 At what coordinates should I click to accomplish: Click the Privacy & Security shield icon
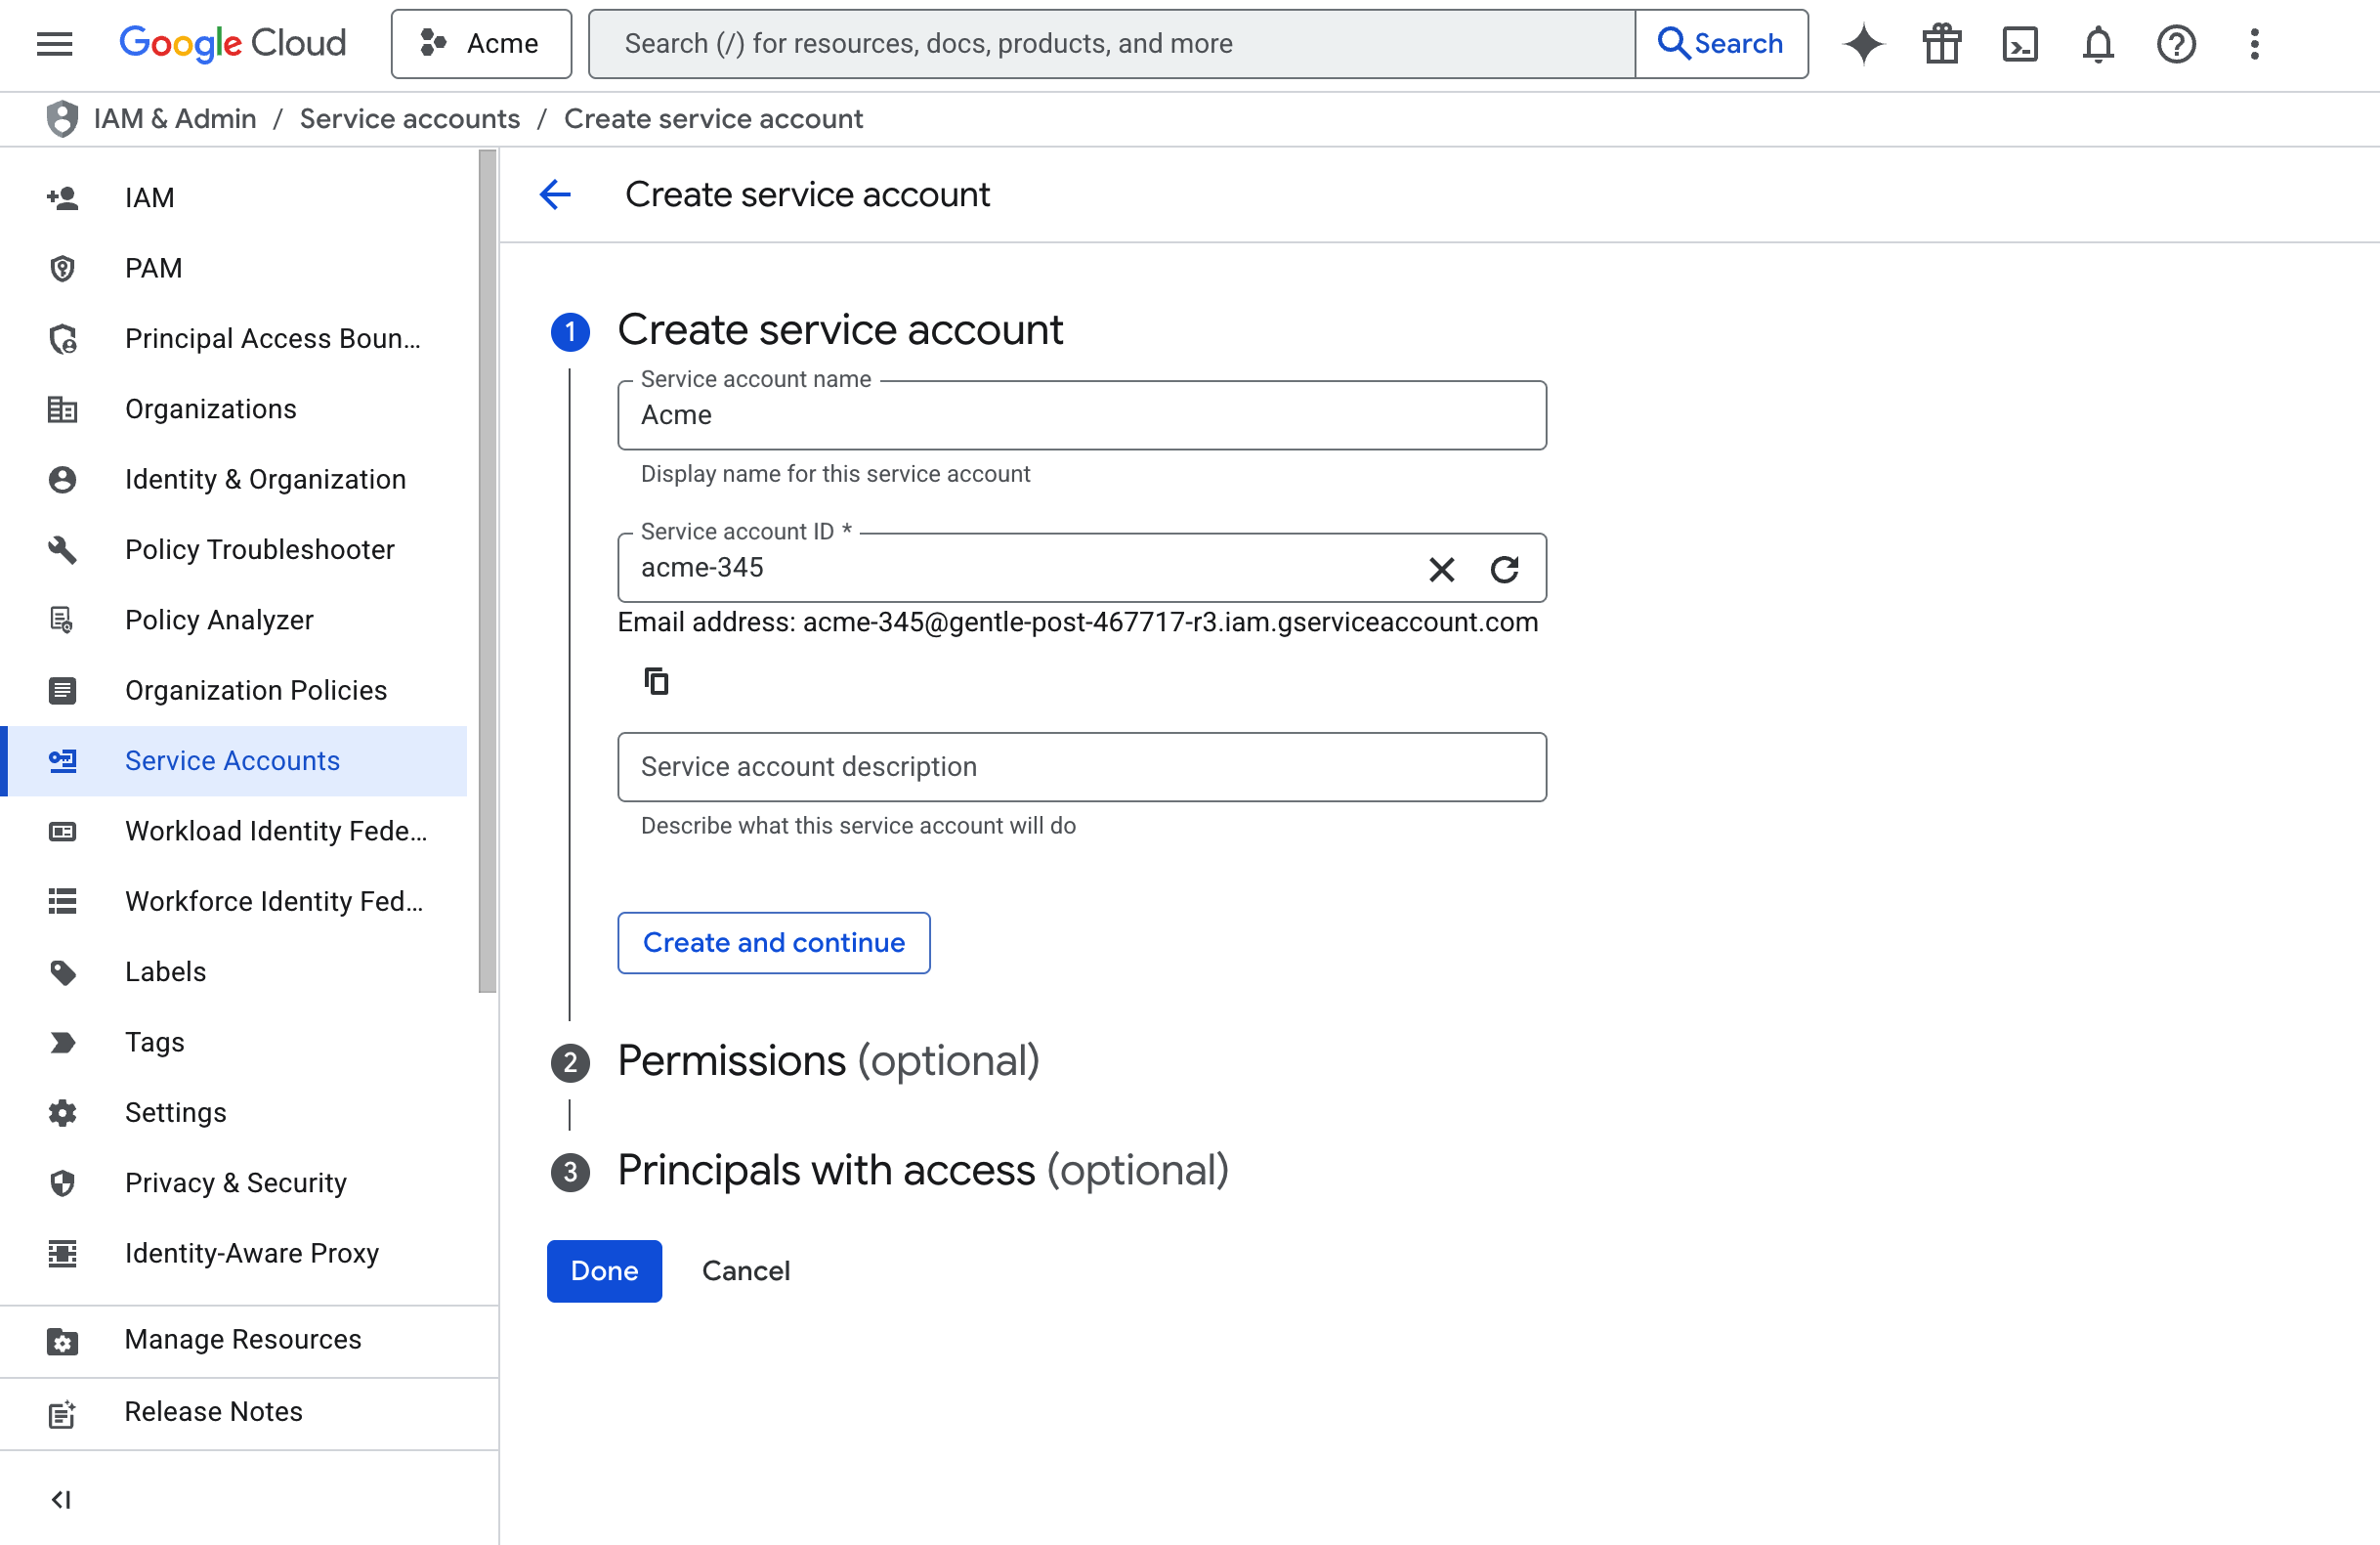click(62, 1183)
